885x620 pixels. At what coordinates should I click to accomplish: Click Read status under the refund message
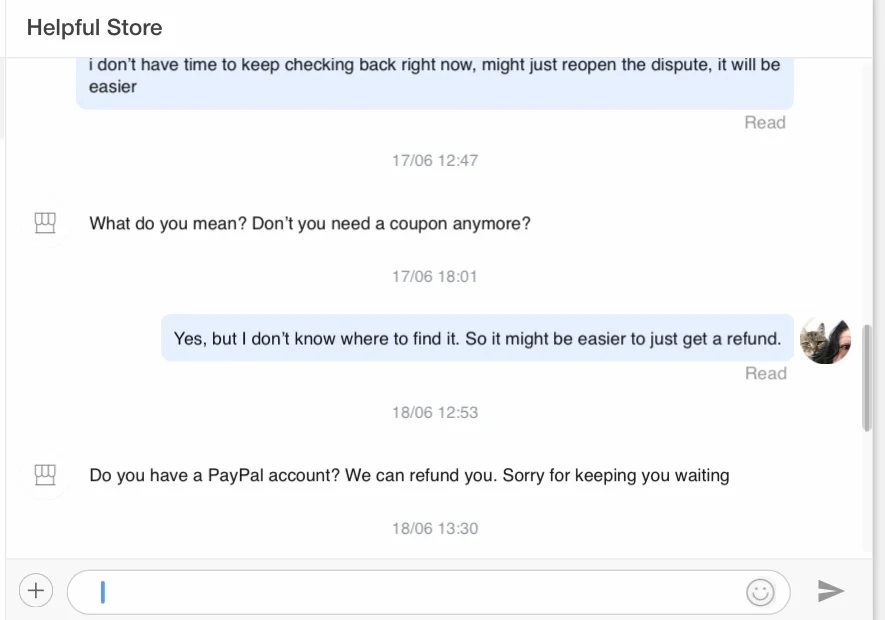tap(766, 374)
